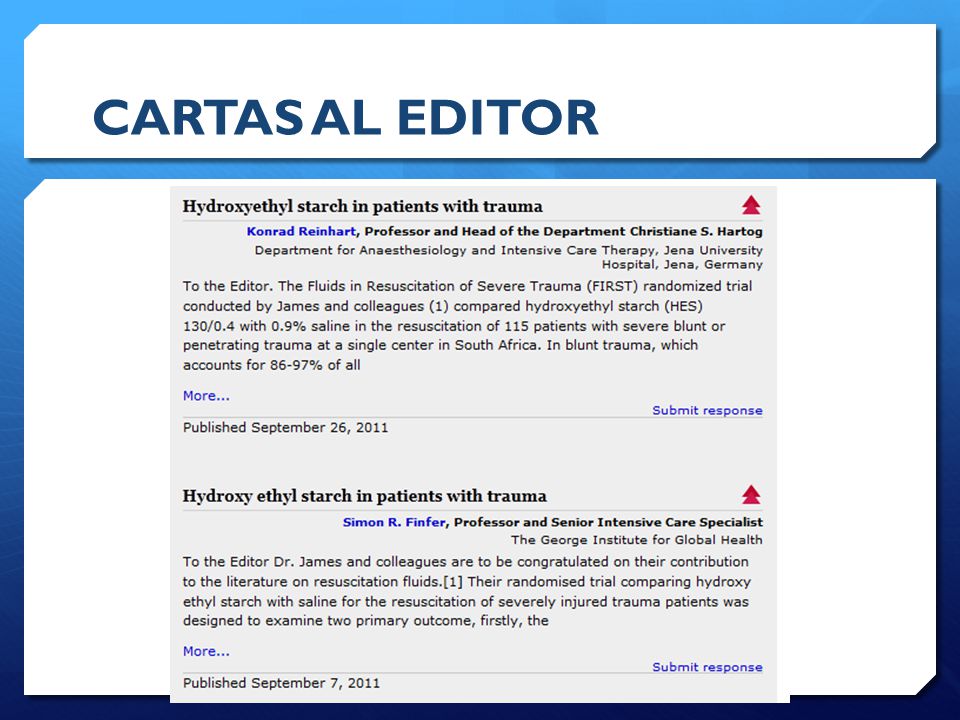Select the heading 'Hydroxyethyl starch in patients with trauma'
The height and width of the screenshot is (720, 960).
(362, 206)
